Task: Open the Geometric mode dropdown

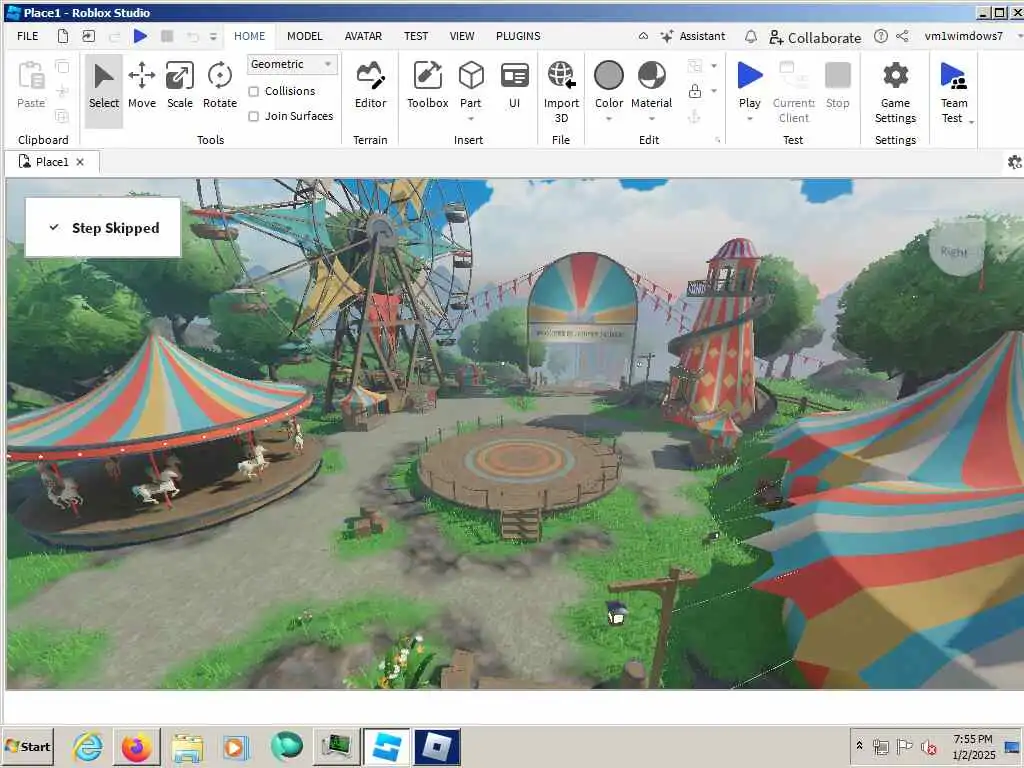Action: pyautogui.click(x=292, y=64)
